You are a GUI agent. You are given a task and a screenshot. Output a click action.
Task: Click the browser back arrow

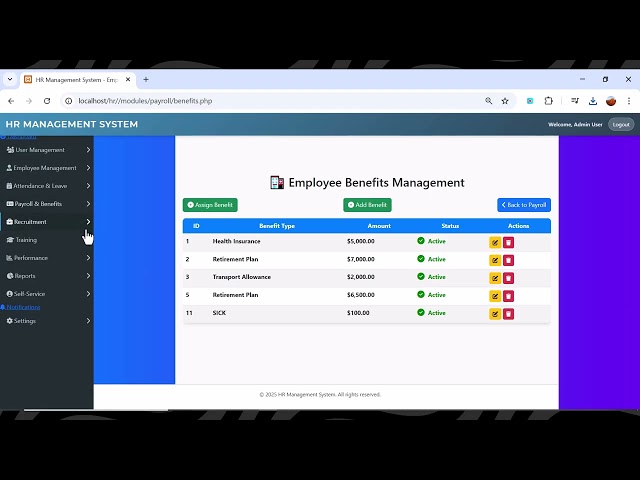(11, 101)
